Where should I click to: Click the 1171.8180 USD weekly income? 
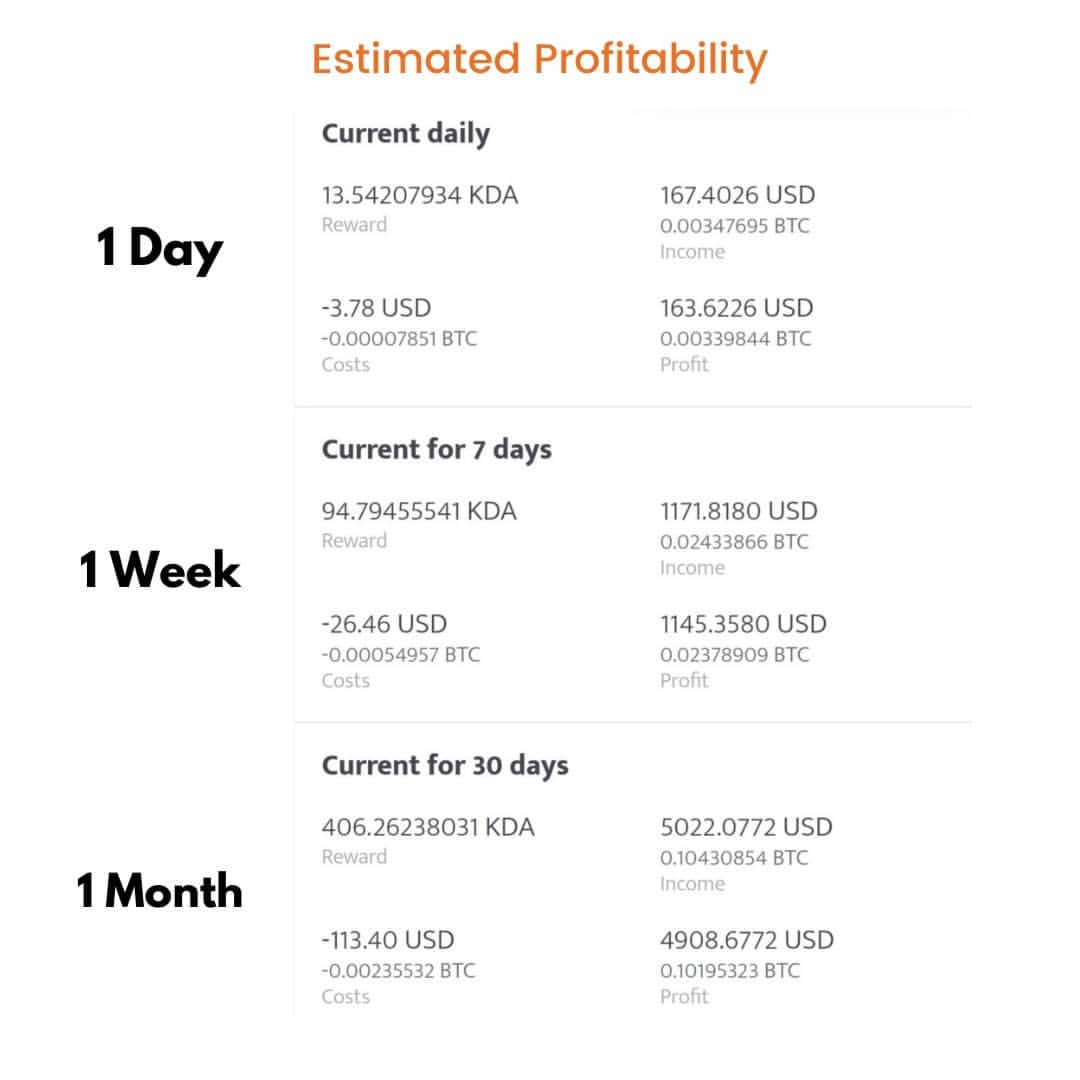[739, 511]
